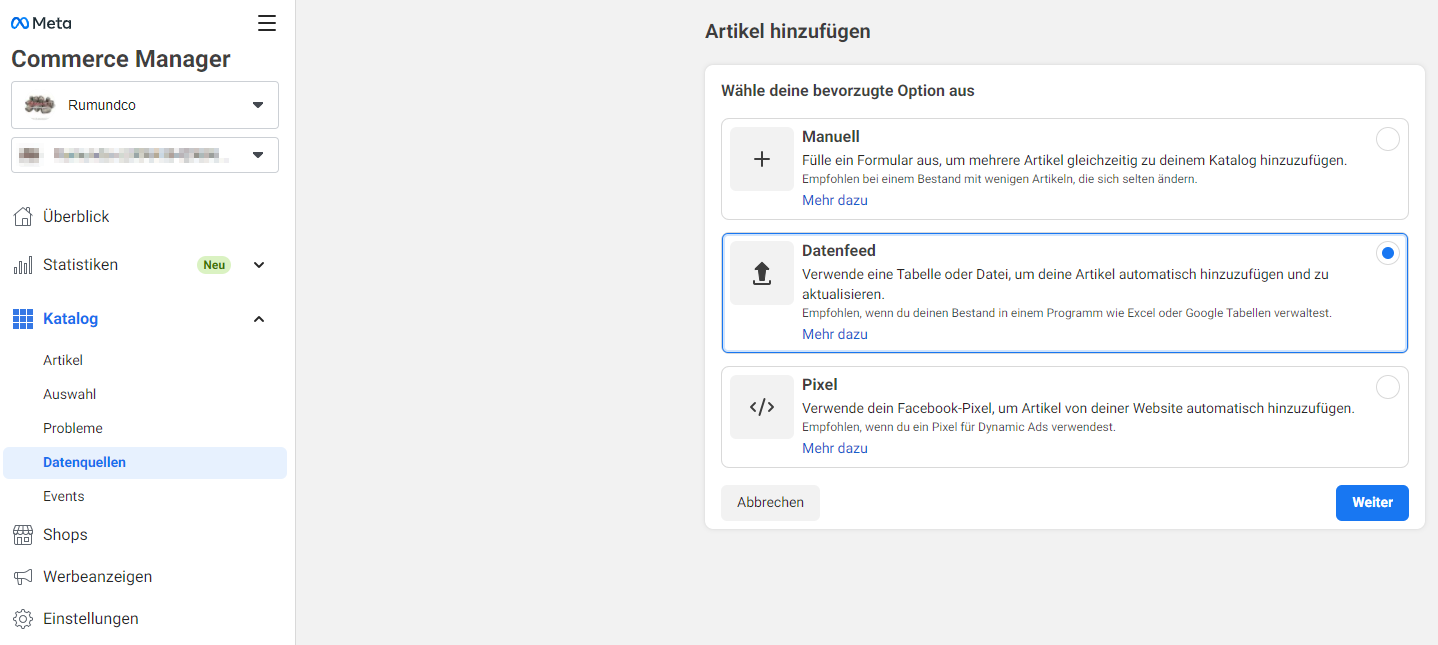
Task: Click the Weiter button
Action: click(x=1371, y=502)
